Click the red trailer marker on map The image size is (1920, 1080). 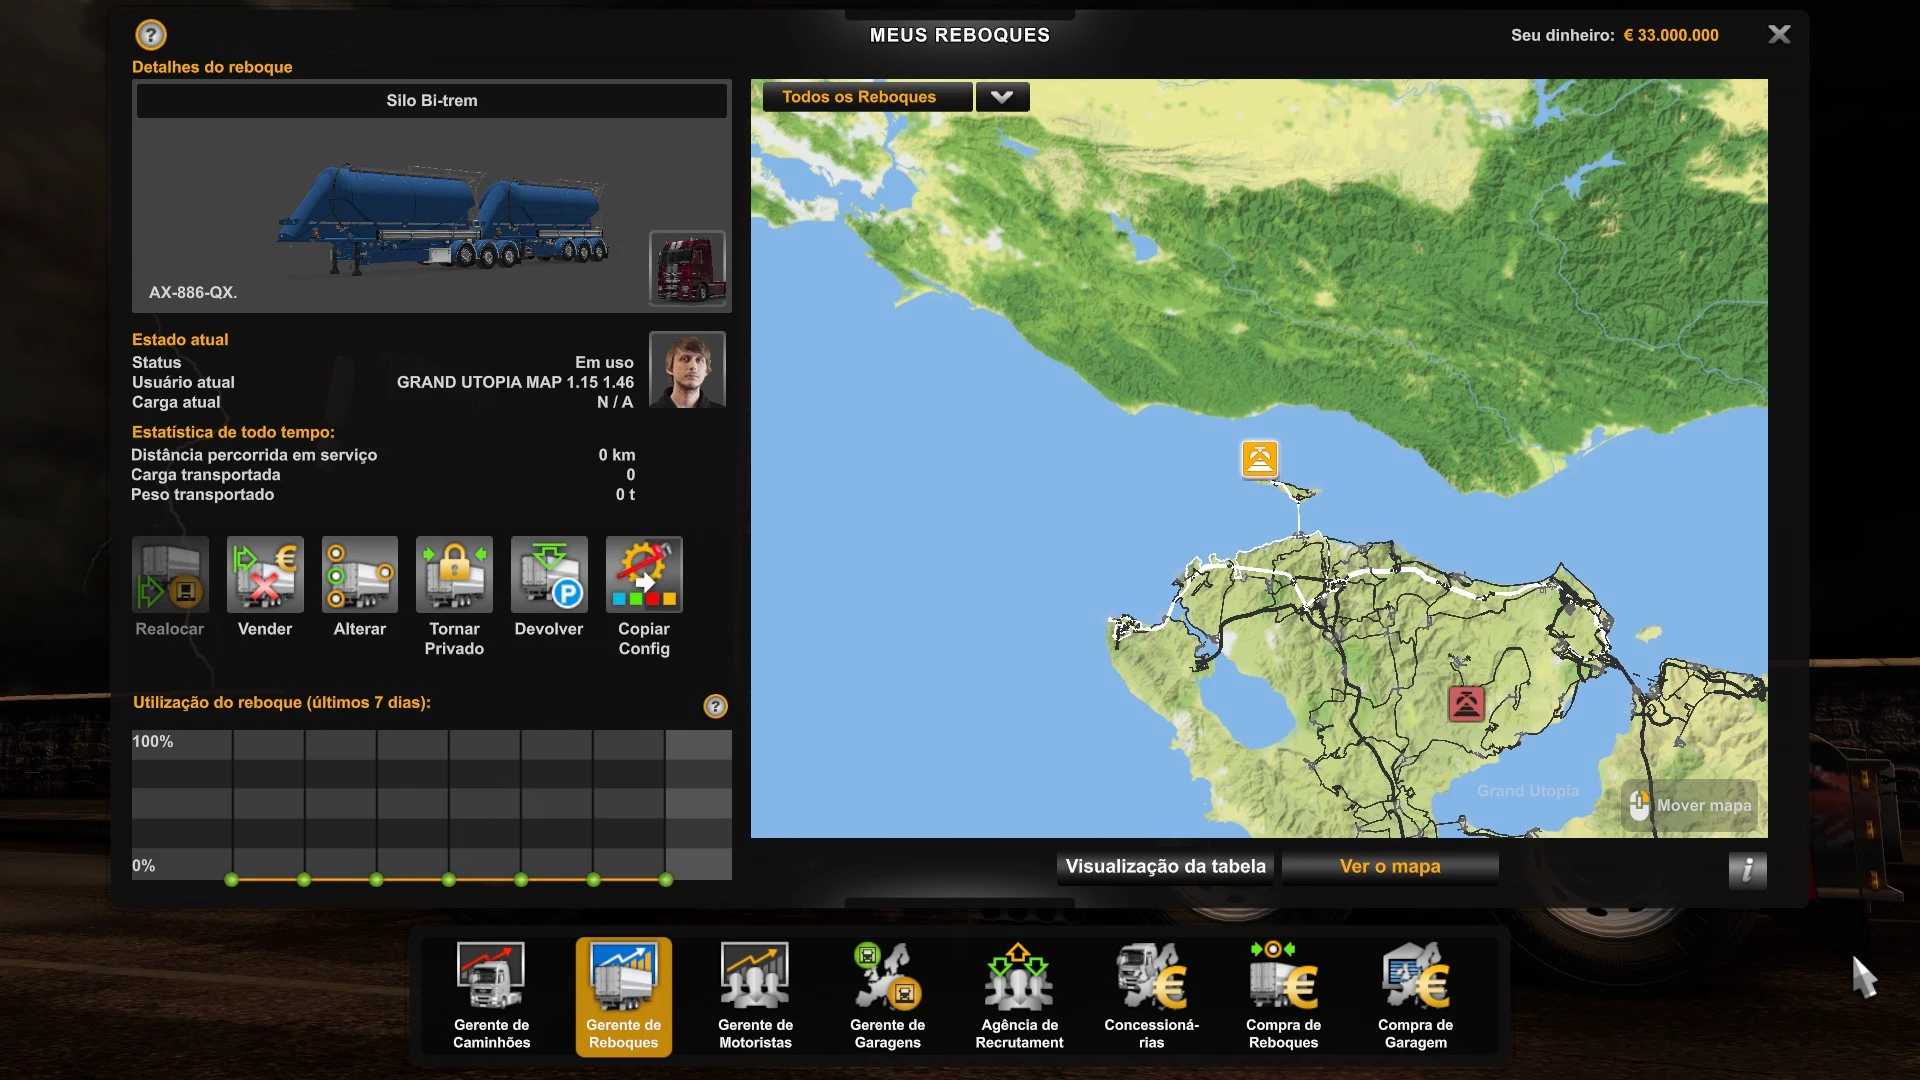tap(1466, 704)
